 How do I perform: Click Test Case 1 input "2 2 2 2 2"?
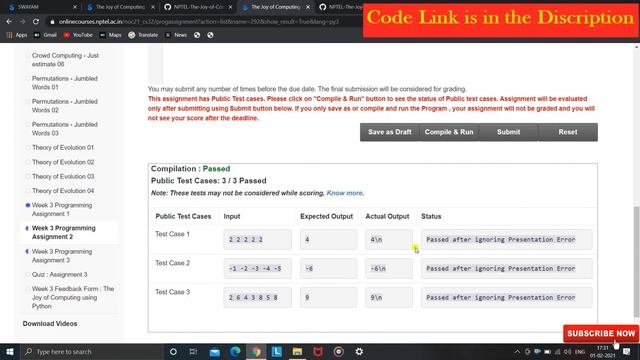pyautogui.click(x=258, y=240)
